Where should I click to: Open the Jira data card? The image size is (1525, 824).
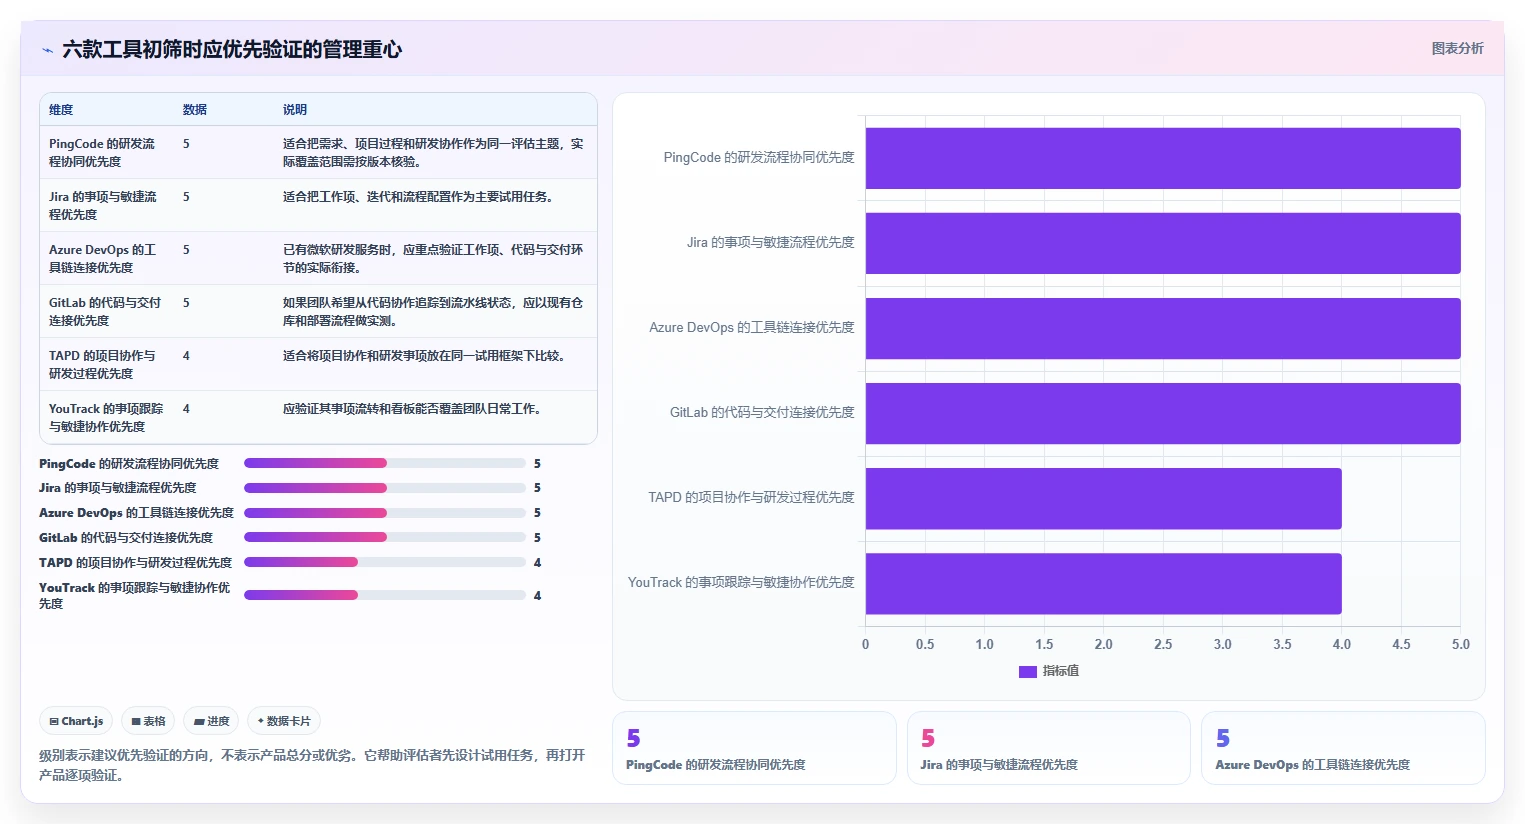1049,748
